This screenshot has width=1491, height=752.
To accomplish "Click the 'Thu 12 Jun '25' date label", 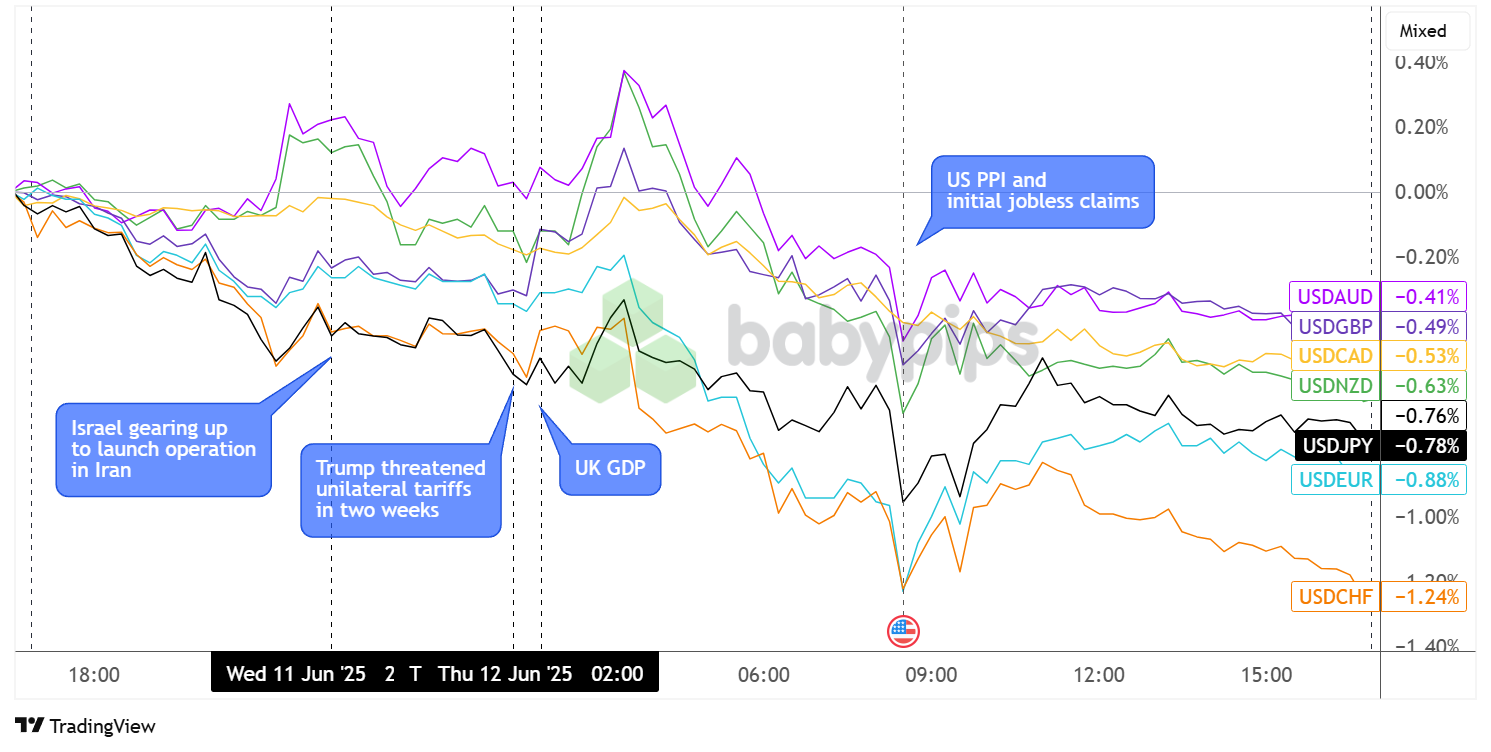I will tap(505, 673).
